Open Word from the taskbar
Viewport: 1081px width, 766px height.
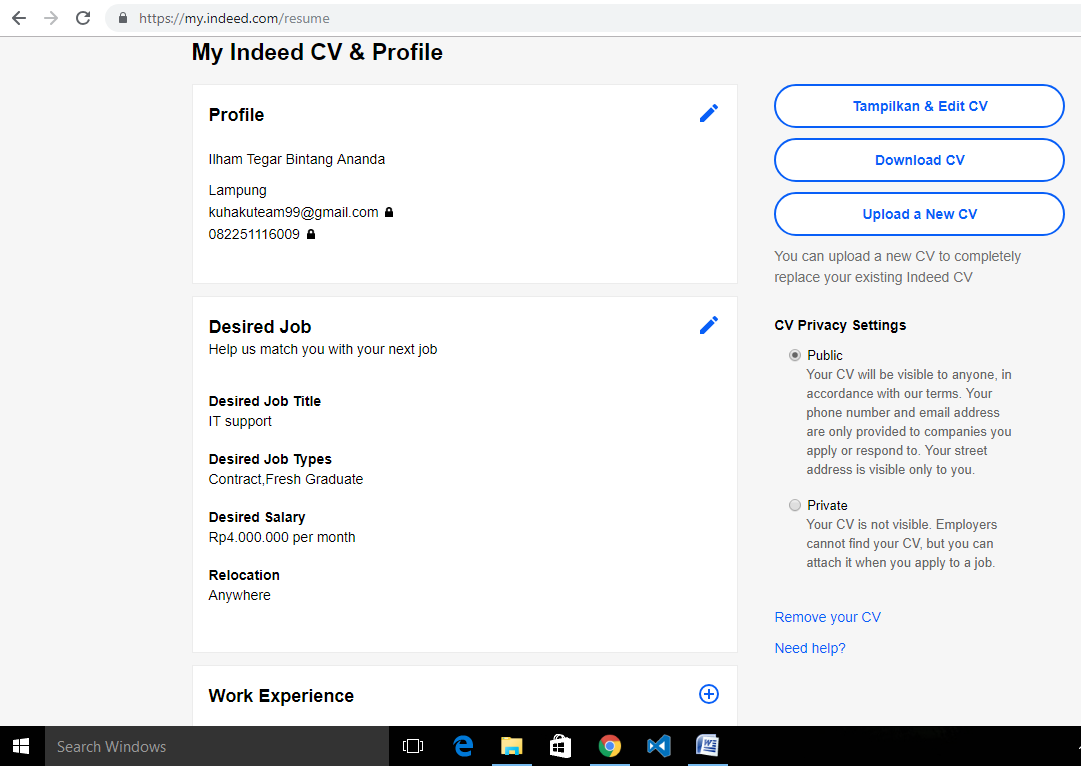(707, 746)
